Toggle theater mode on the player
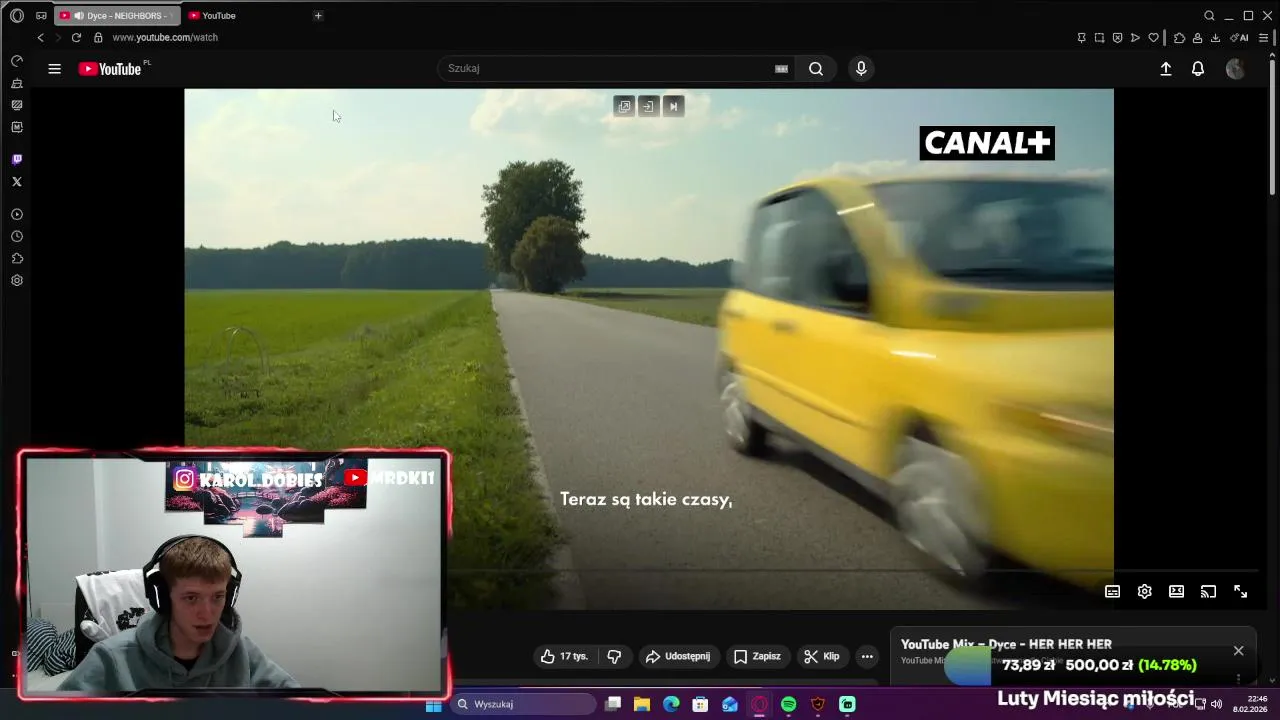This screenshot has height=720, width=1280. tap(1177, 592)
